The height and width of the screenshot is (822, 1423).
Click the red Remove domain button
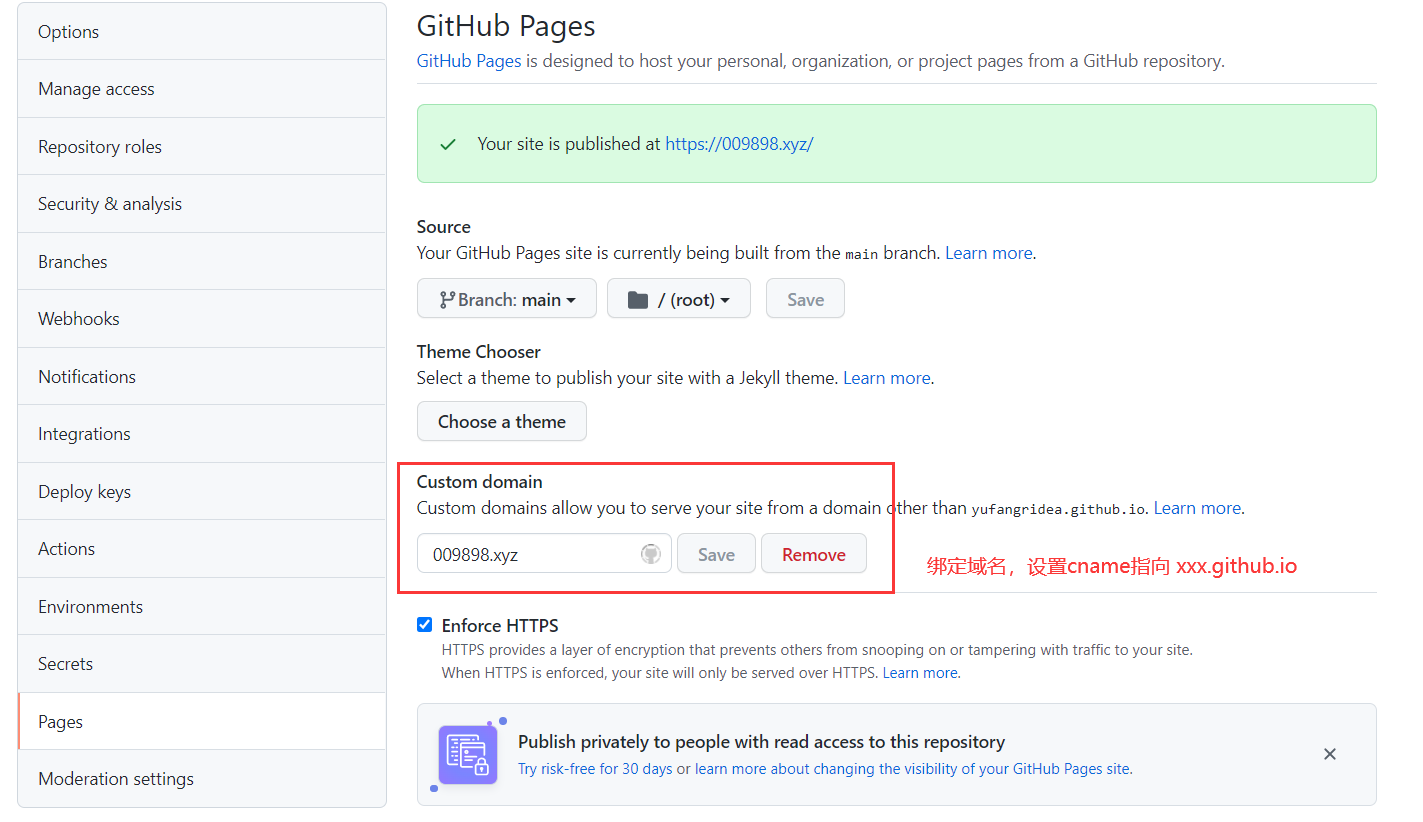point(814,554)
